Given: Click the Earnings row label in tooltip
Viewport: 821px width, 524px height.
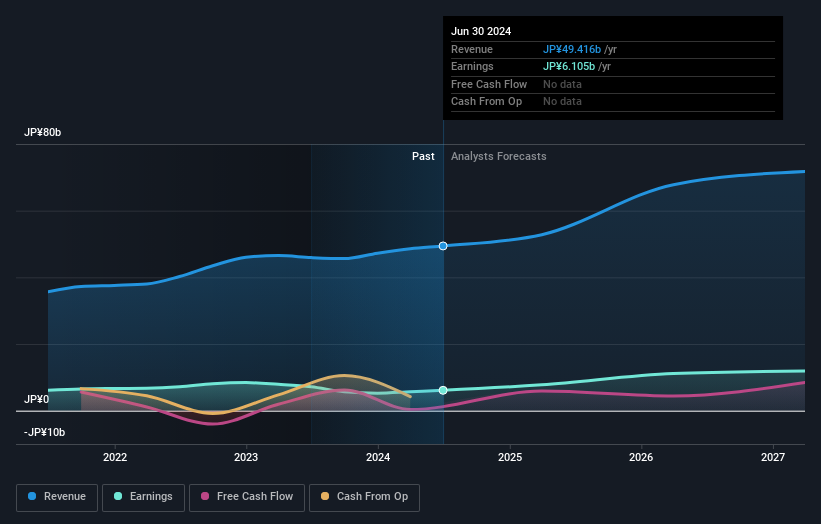Looking at the screenshot, I should pos(472,66).
